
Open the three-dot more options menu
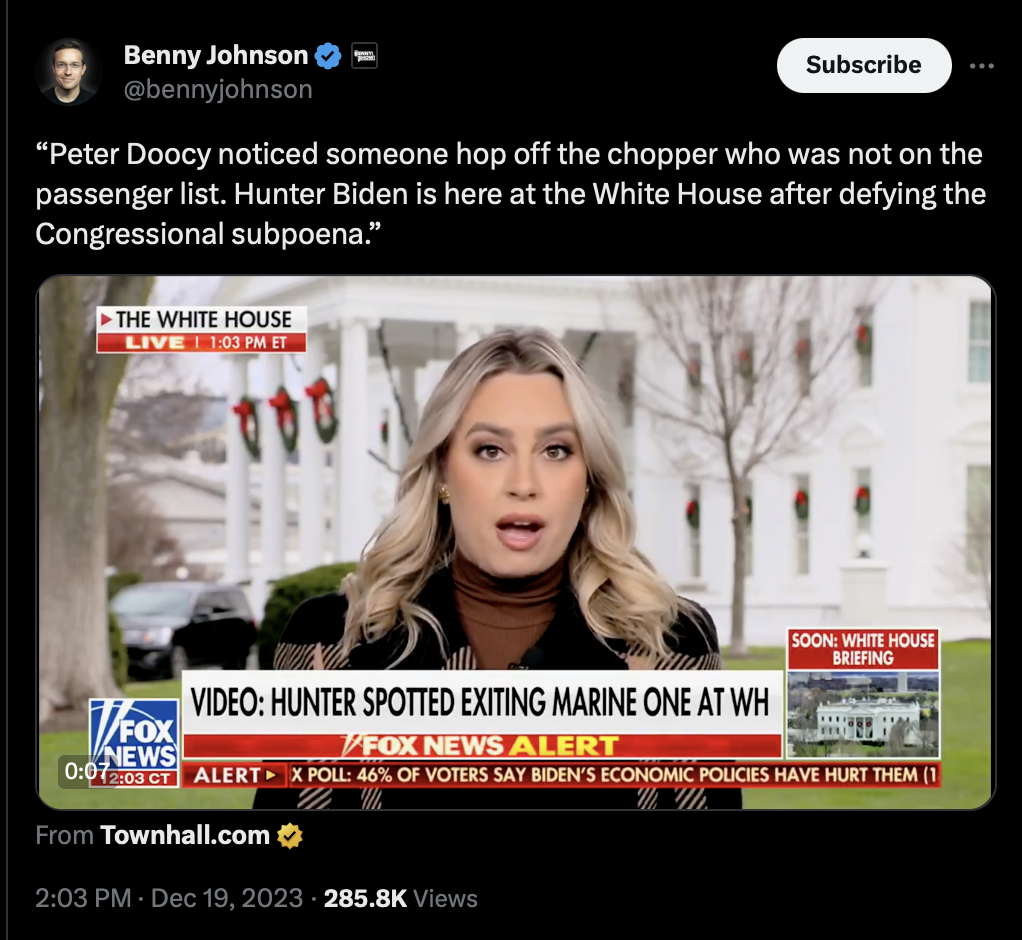click(982, 66)
